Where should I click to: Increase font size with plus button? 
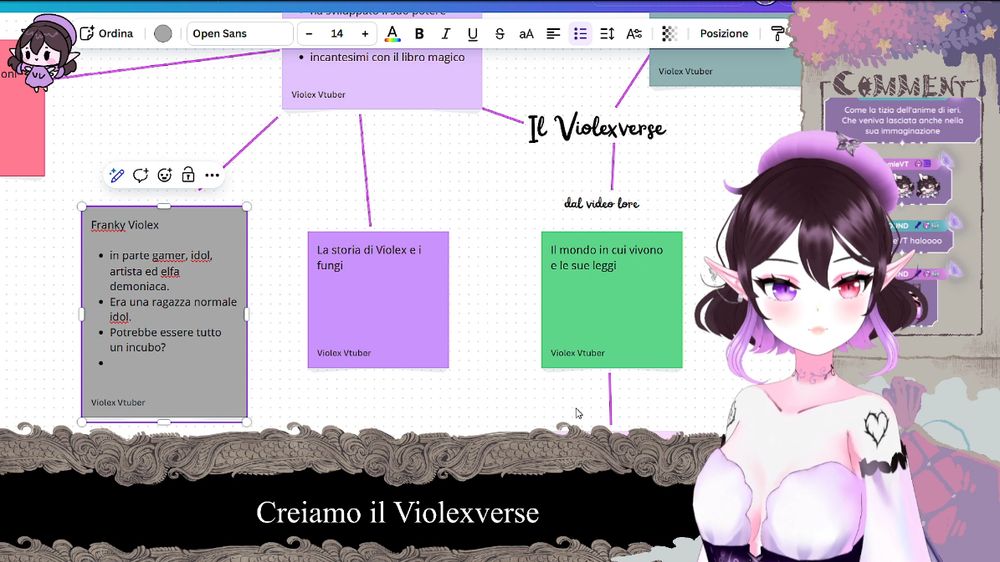pyautogui.click(x=365, y=33)
